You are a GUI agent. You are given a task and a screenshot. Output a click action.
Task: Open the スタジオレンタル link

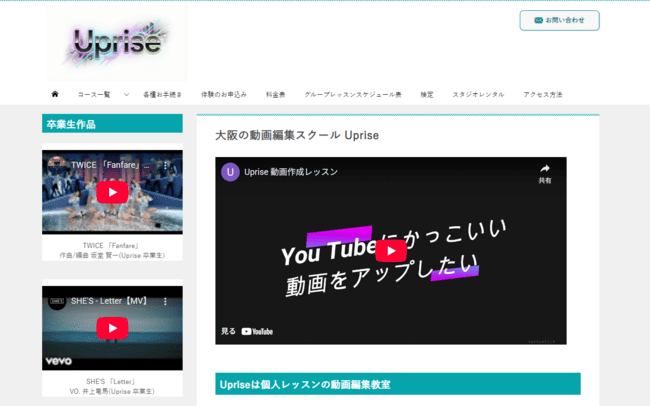click(478, 94)
